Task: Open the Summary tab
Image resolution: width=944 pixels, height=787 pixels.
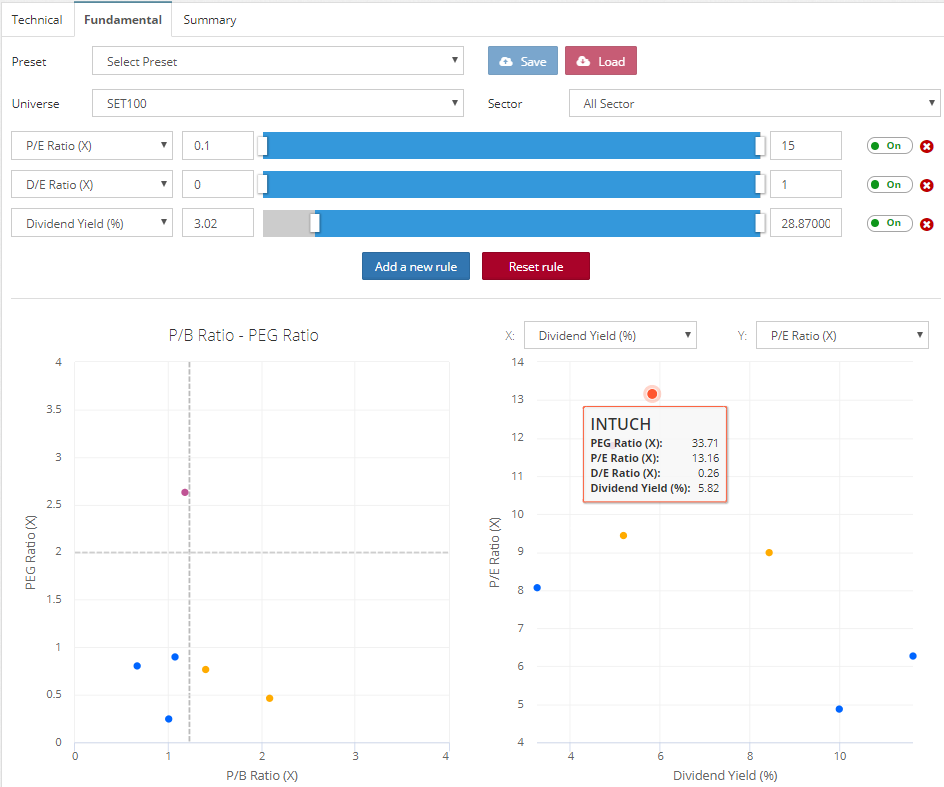Action: pos(210,20)
